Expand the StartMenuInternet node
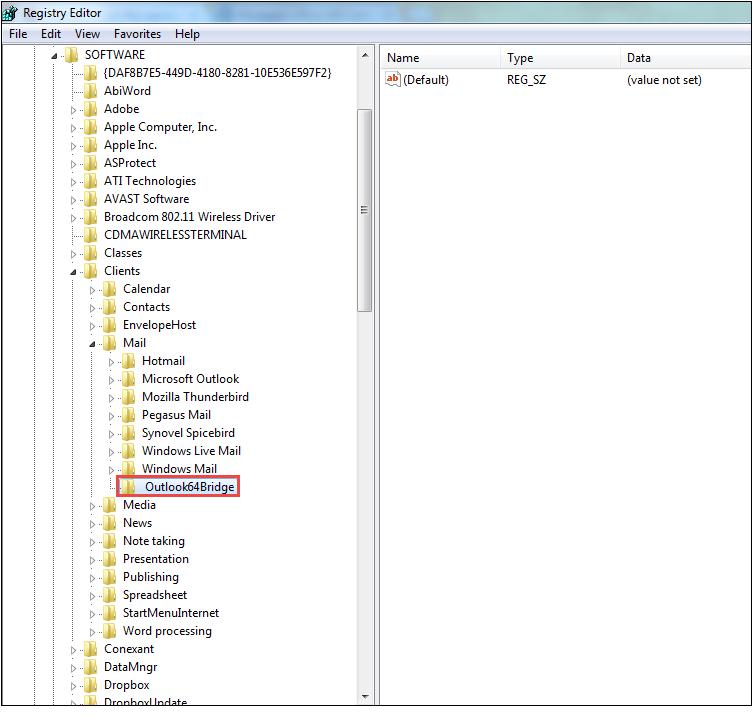The image size is (753, 720). click(92, 614)
